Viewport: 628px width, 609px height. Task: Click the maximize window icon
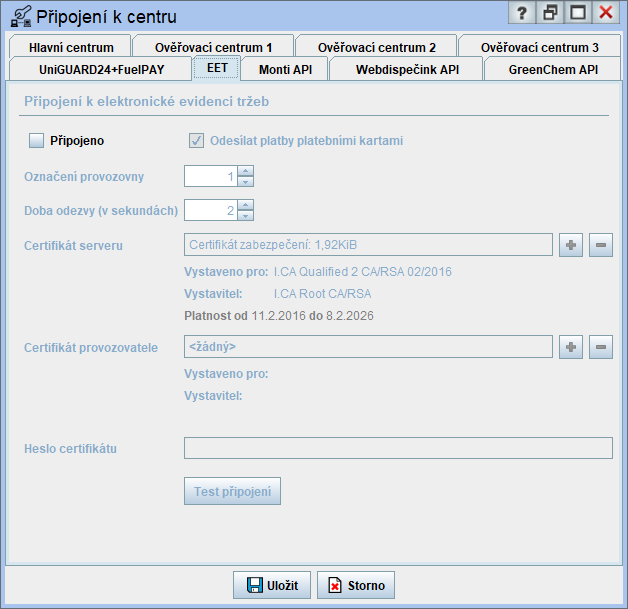coord(577,13)
